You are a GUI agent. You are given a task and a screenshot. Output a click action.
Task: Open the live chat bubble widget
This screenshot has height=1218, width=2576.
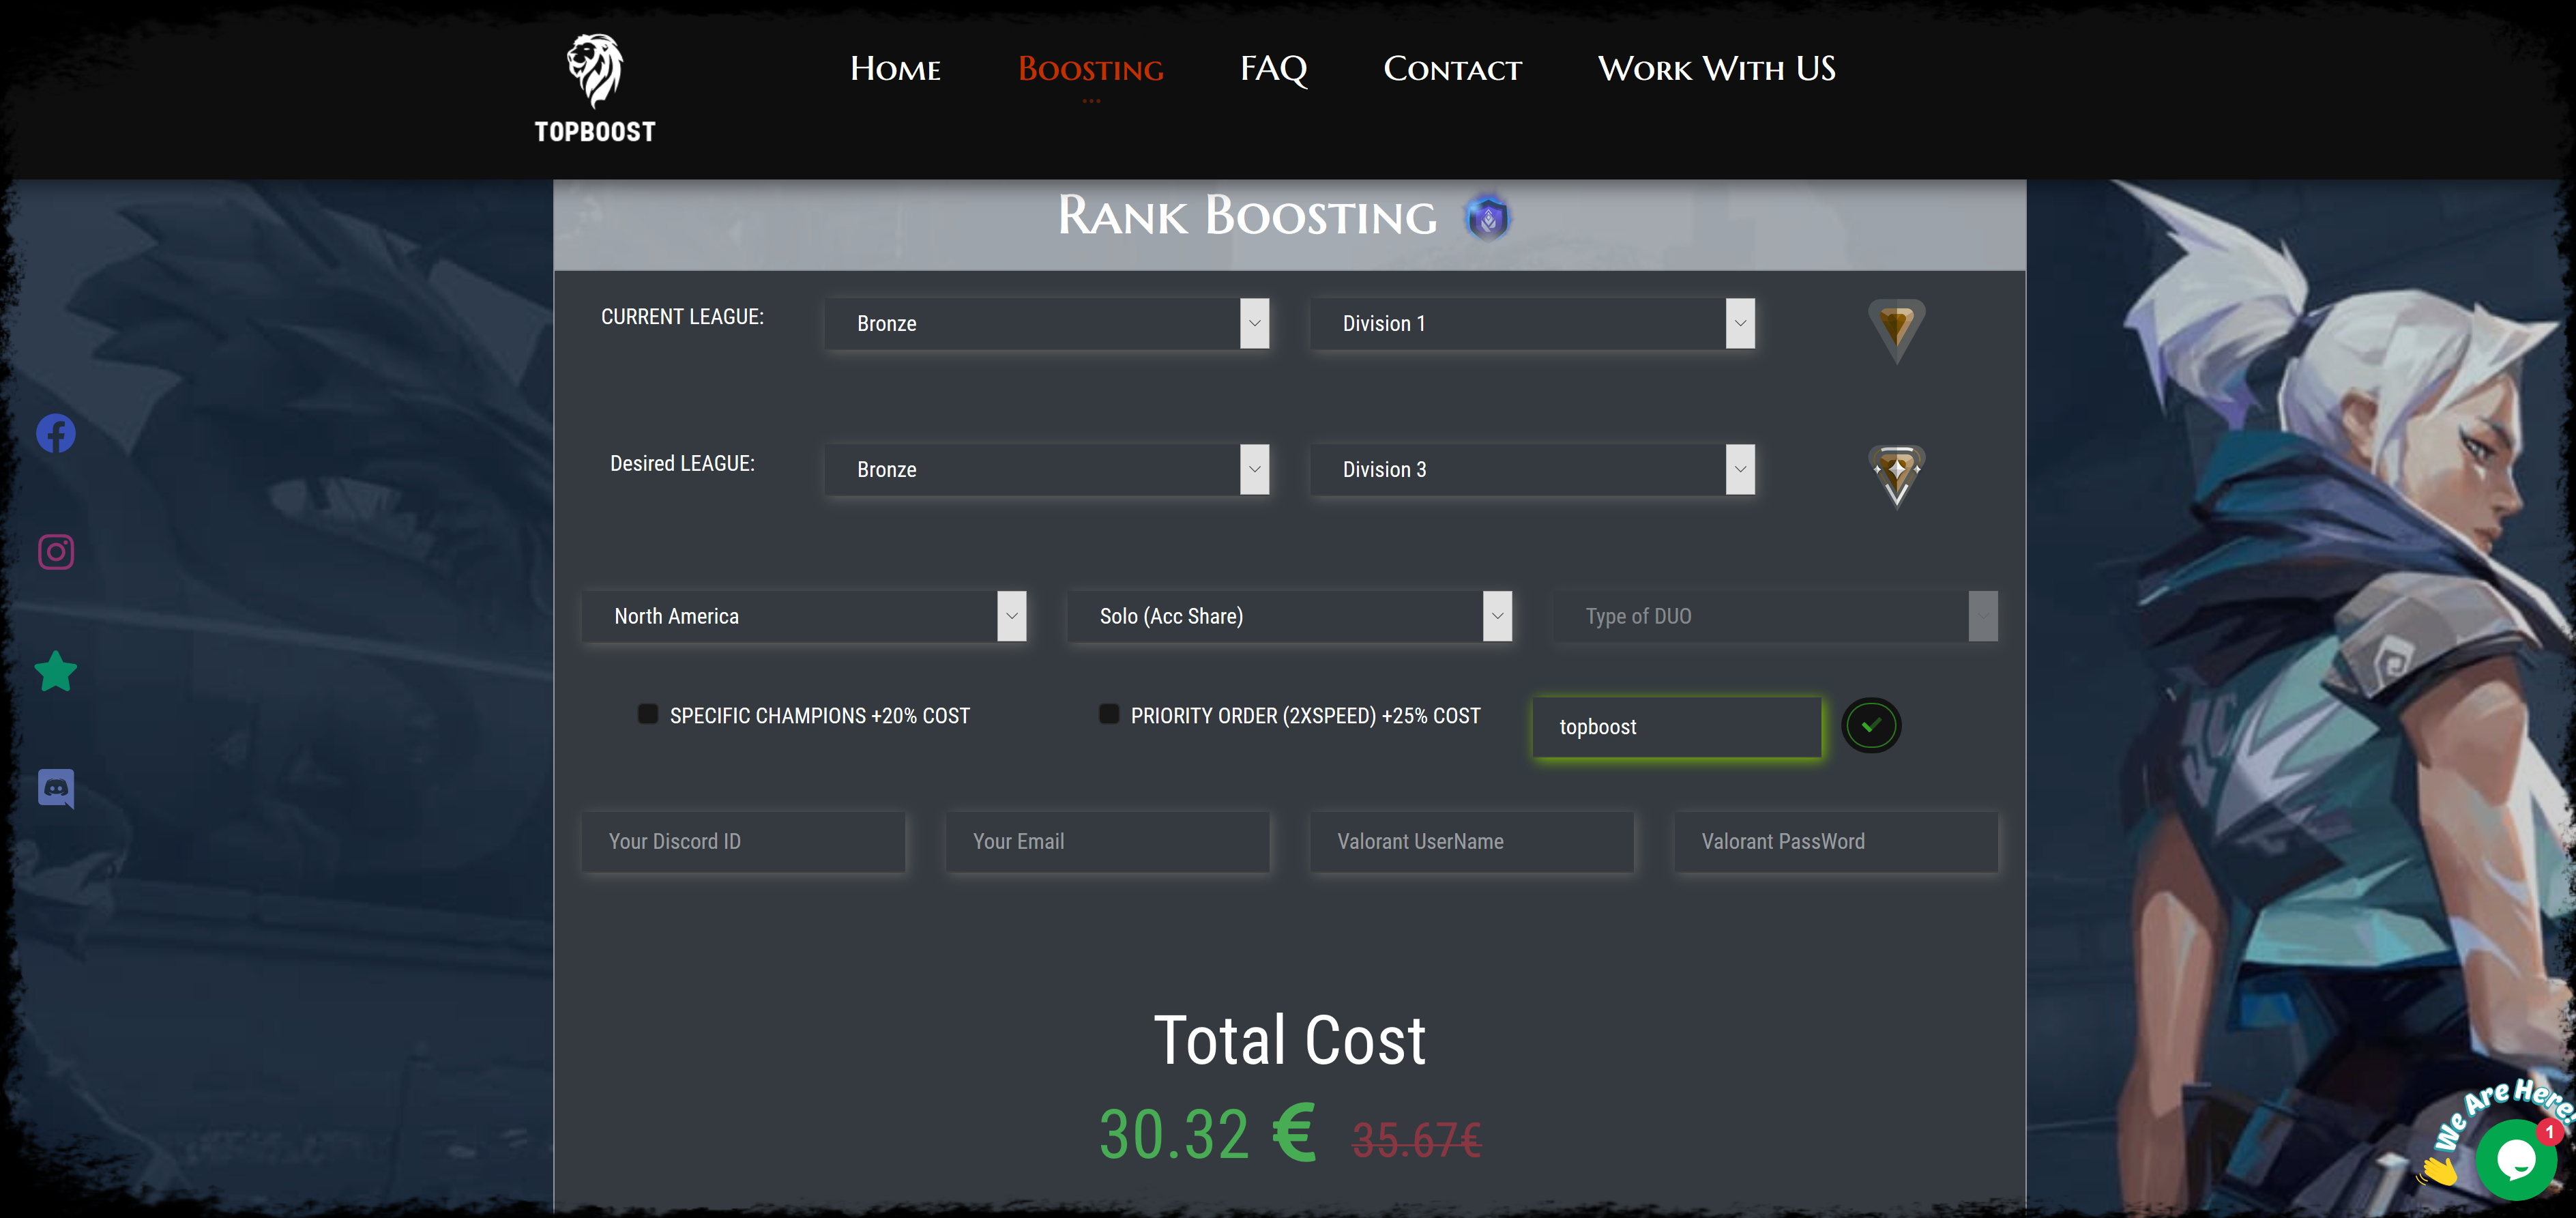pos(2515,1159)
